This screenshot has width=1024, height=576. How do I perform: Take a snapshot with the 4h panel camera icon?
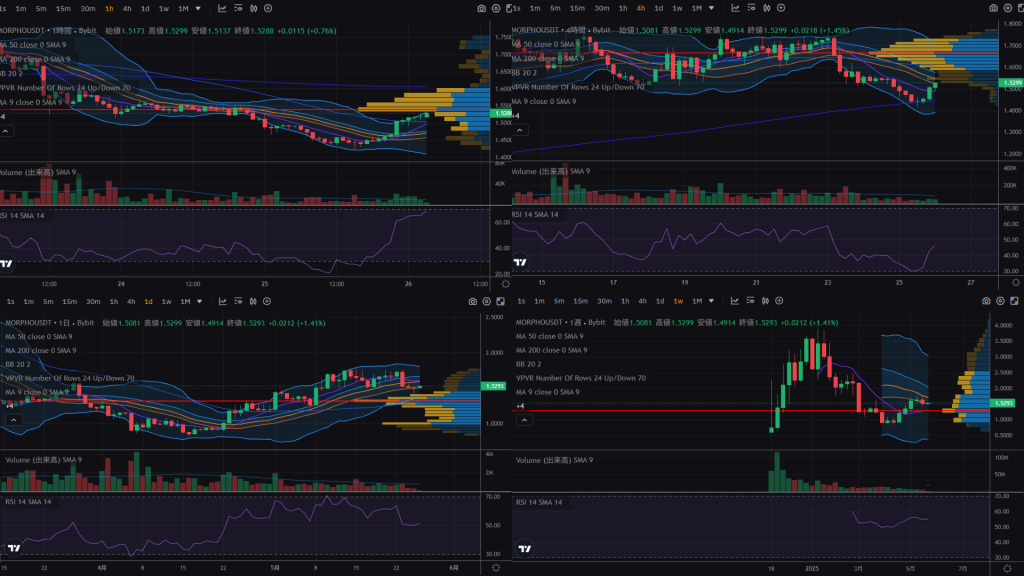point(993,8)
